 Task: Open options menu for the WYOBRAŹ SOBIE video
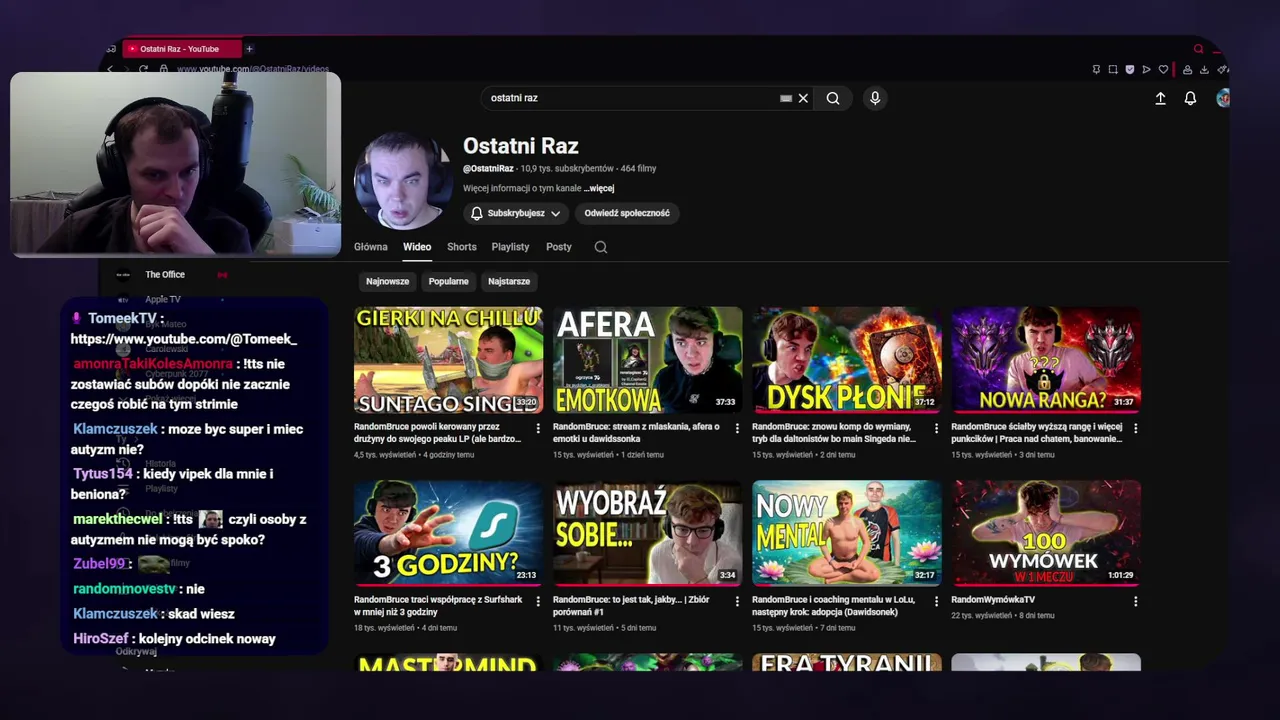pyautogui.click(x=737, y=602)
